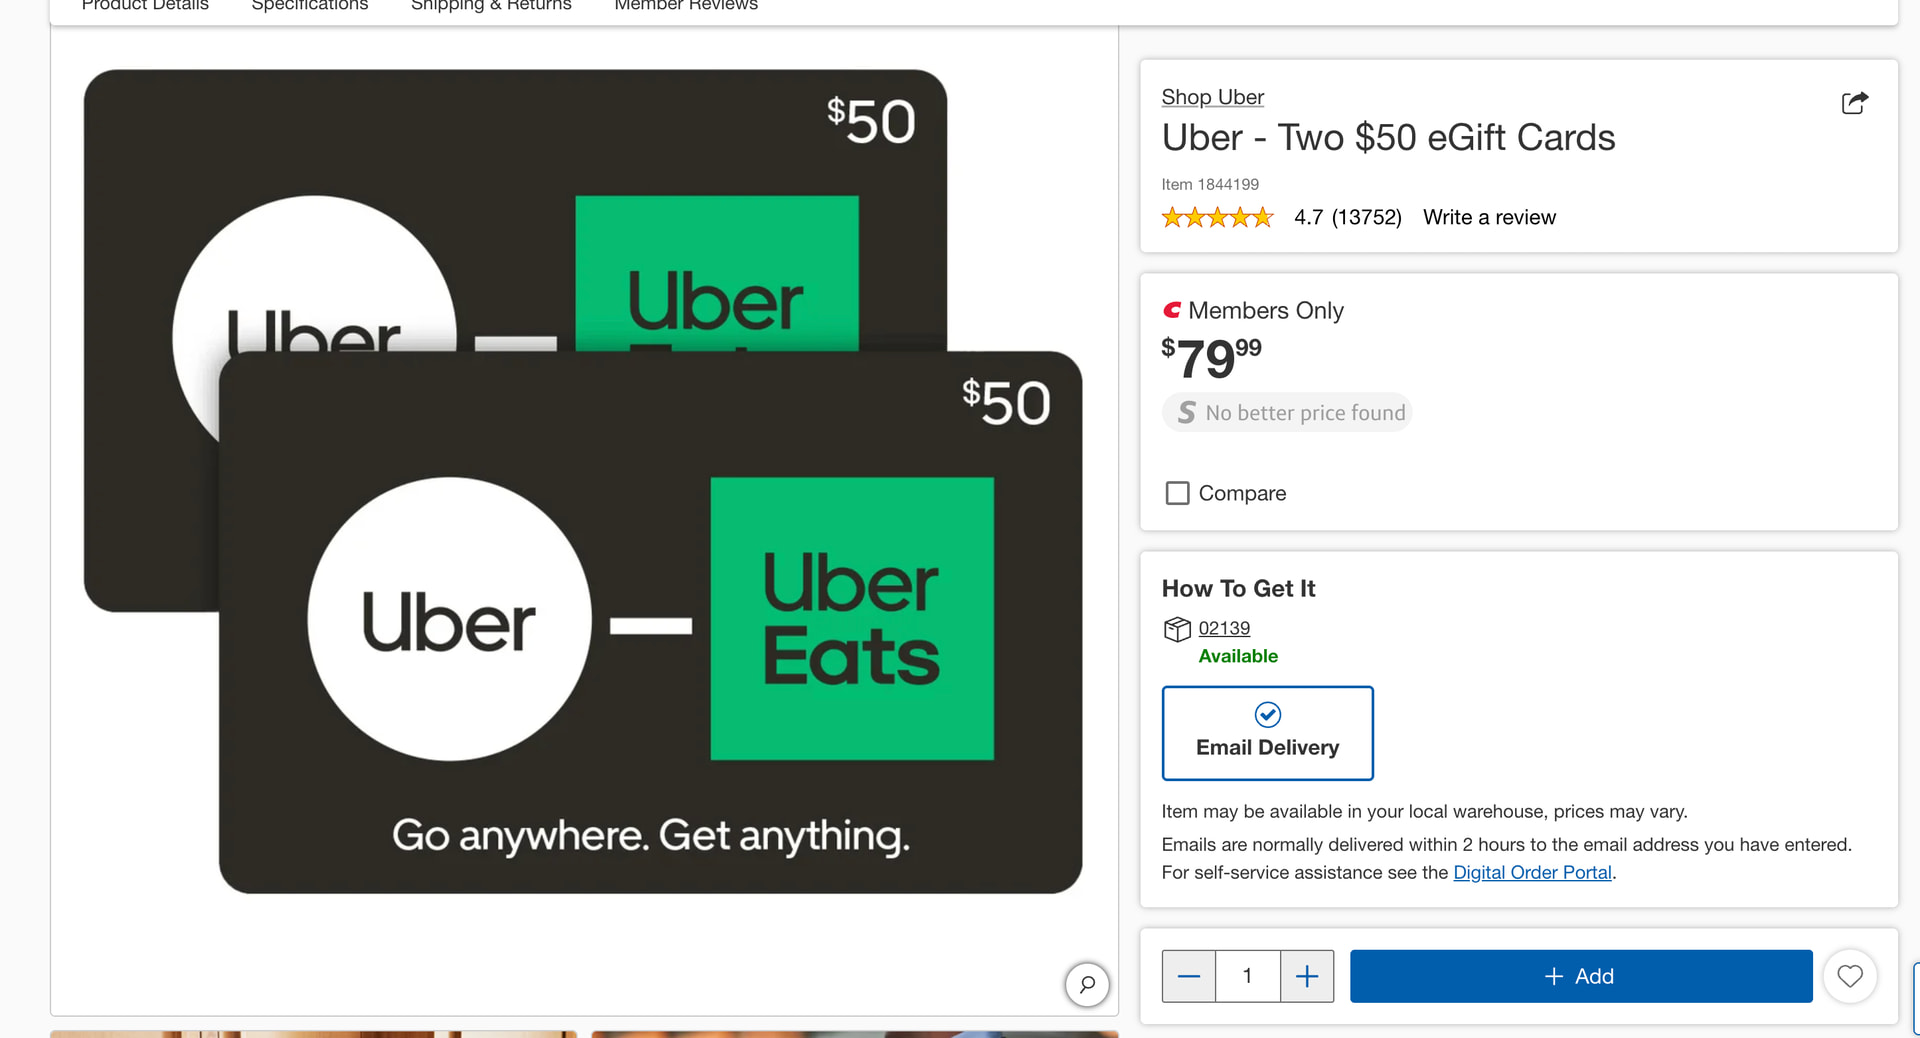Open the Shop Uber link

click(x=1212, y=97)
